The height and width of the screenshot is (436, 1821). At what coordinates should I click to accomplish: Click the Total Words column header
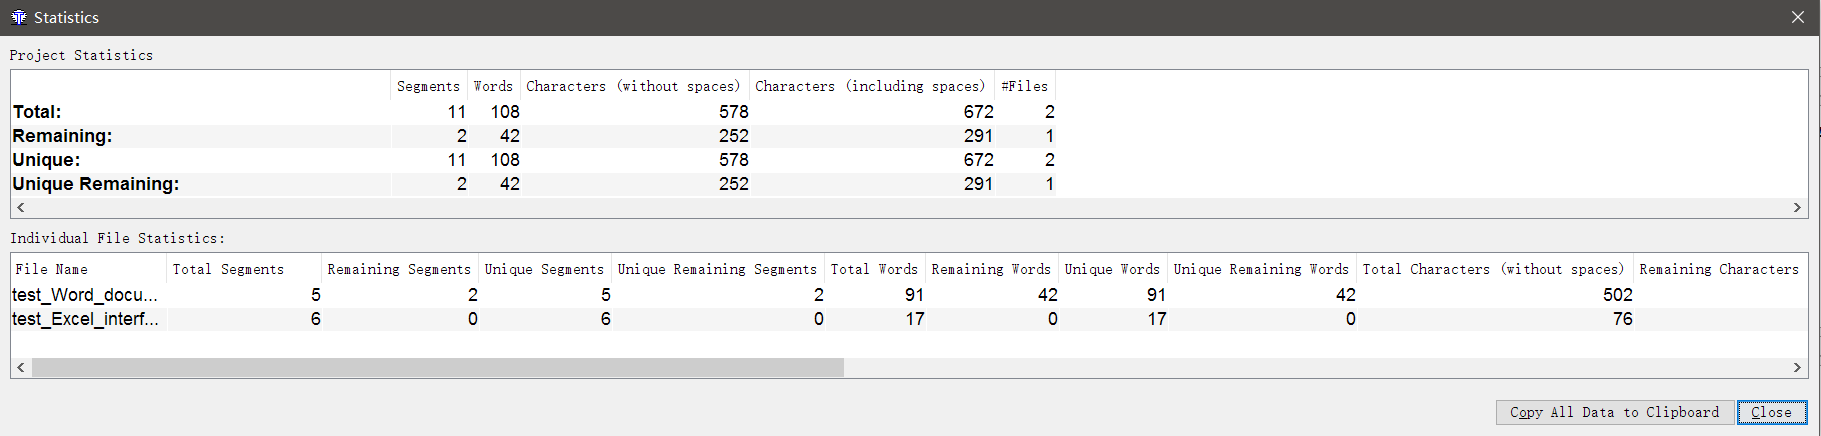click(874, 269)
